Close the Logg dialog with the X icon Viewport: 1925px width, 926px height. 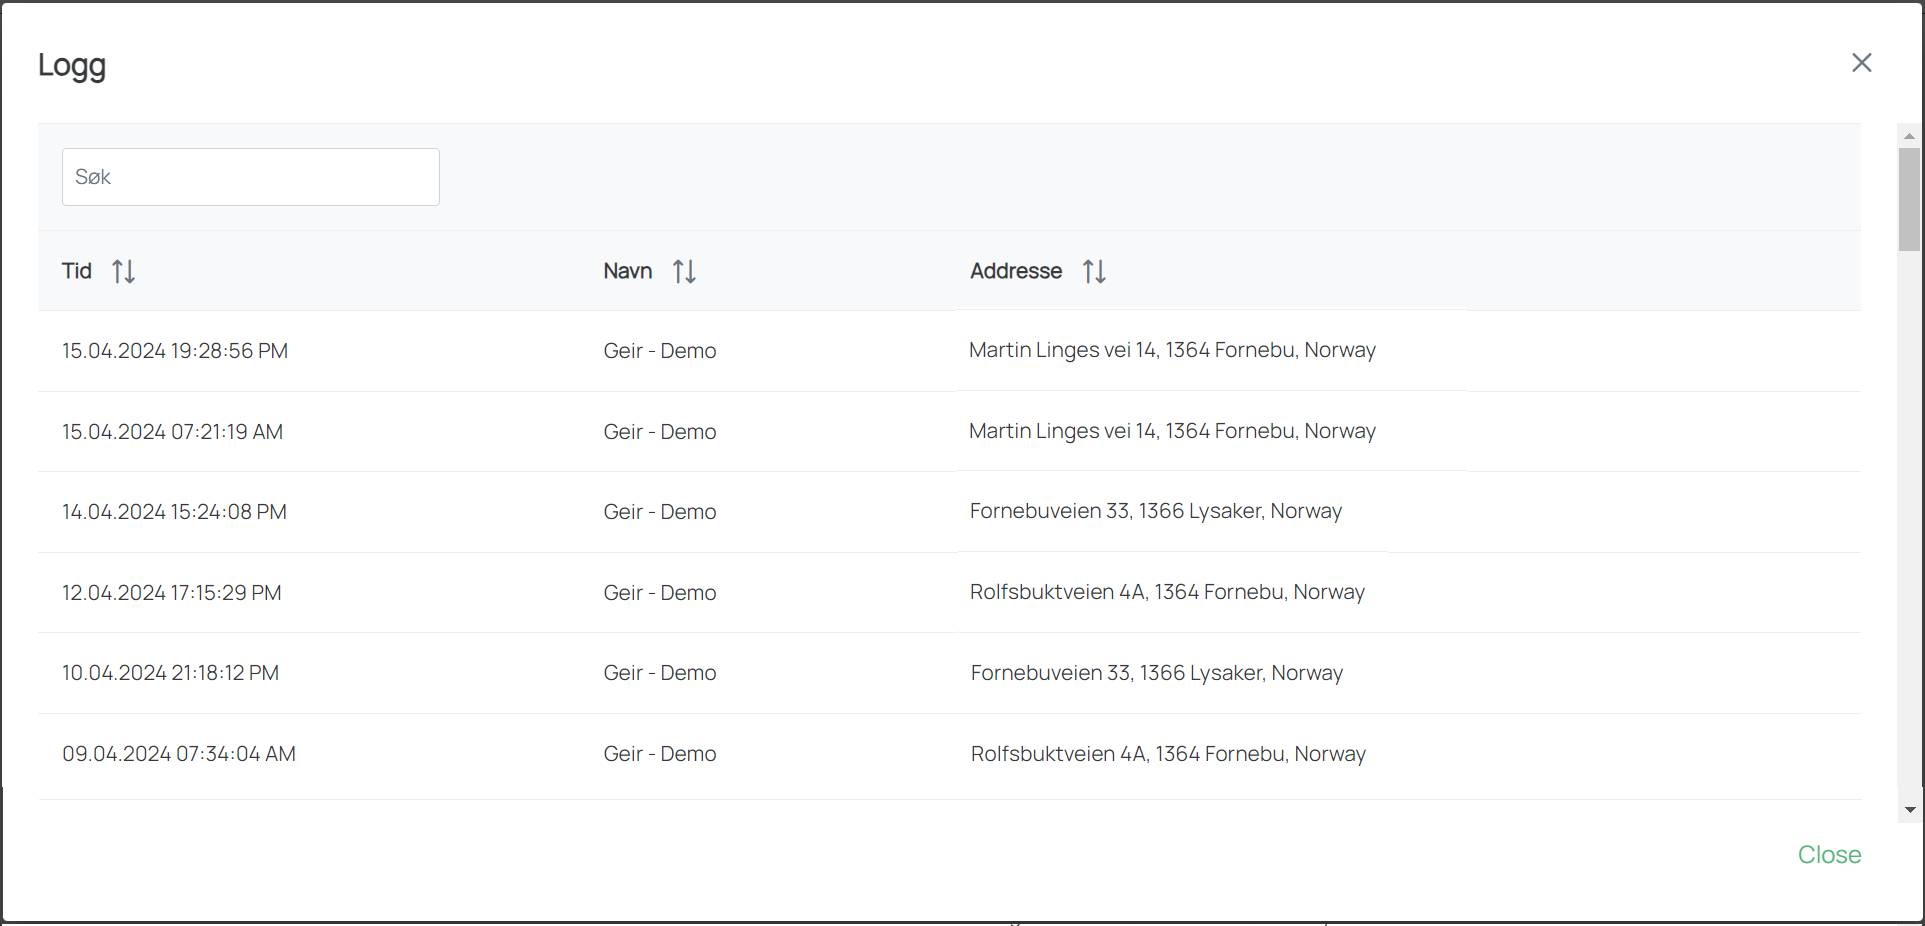1861,63
